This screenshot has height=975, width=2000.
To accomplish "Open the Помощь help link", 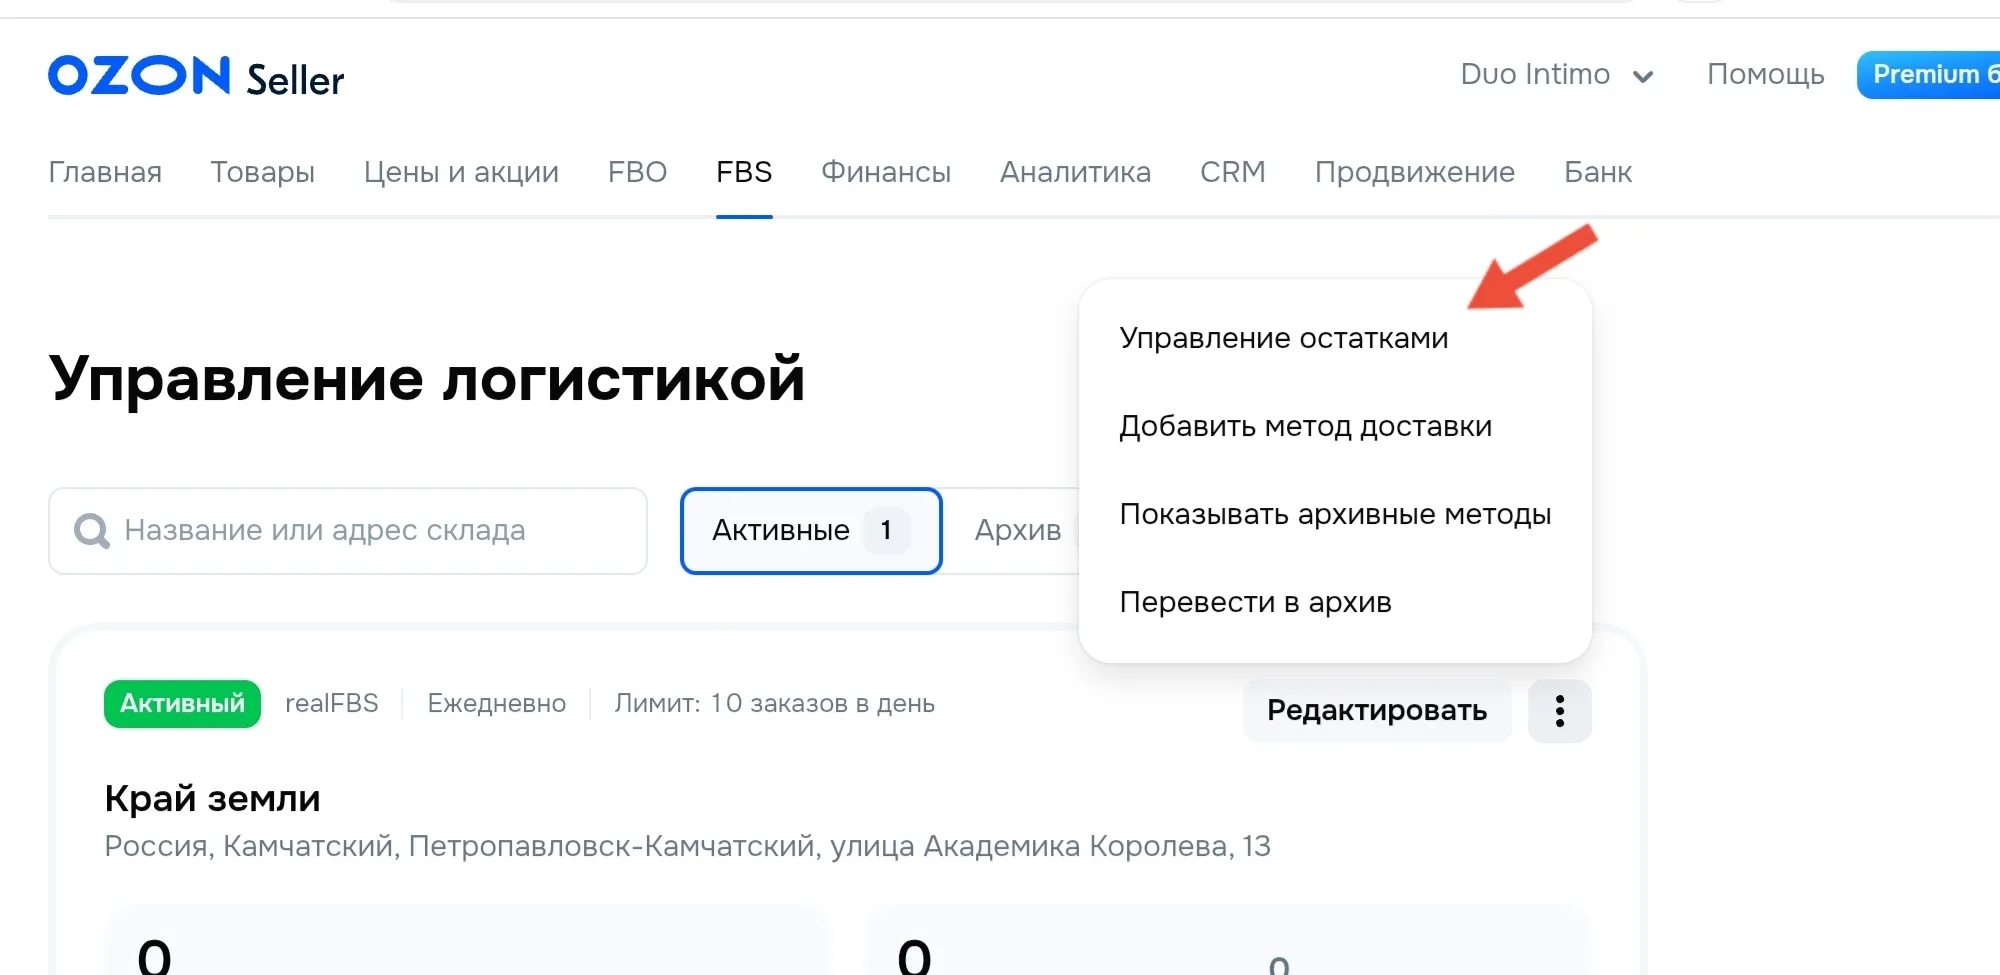I will pyautogui.click(x=1765, y=75).
